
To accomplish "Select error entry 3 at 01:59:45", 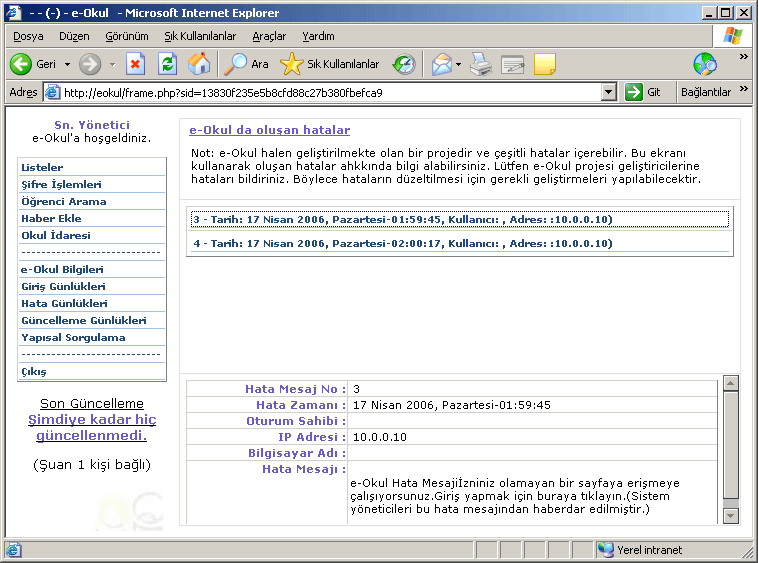I will click(460, 219).
